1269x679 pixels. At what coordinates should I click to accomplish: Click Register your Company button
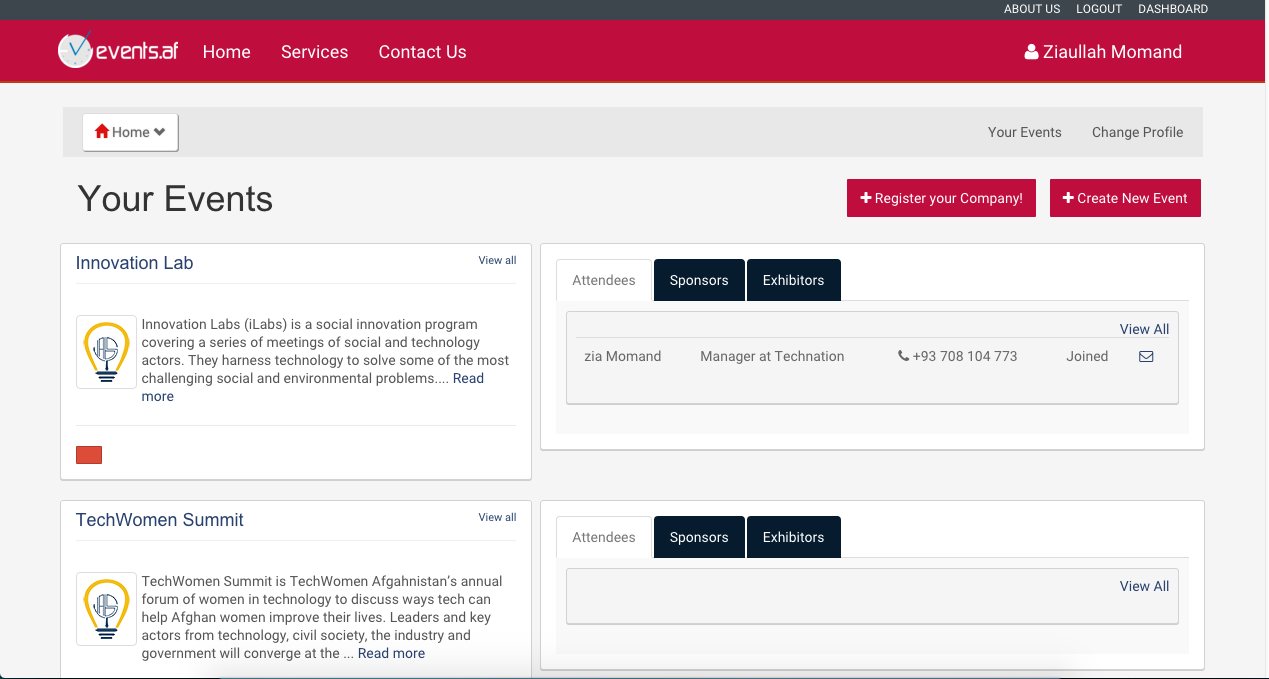coord(940,198)
